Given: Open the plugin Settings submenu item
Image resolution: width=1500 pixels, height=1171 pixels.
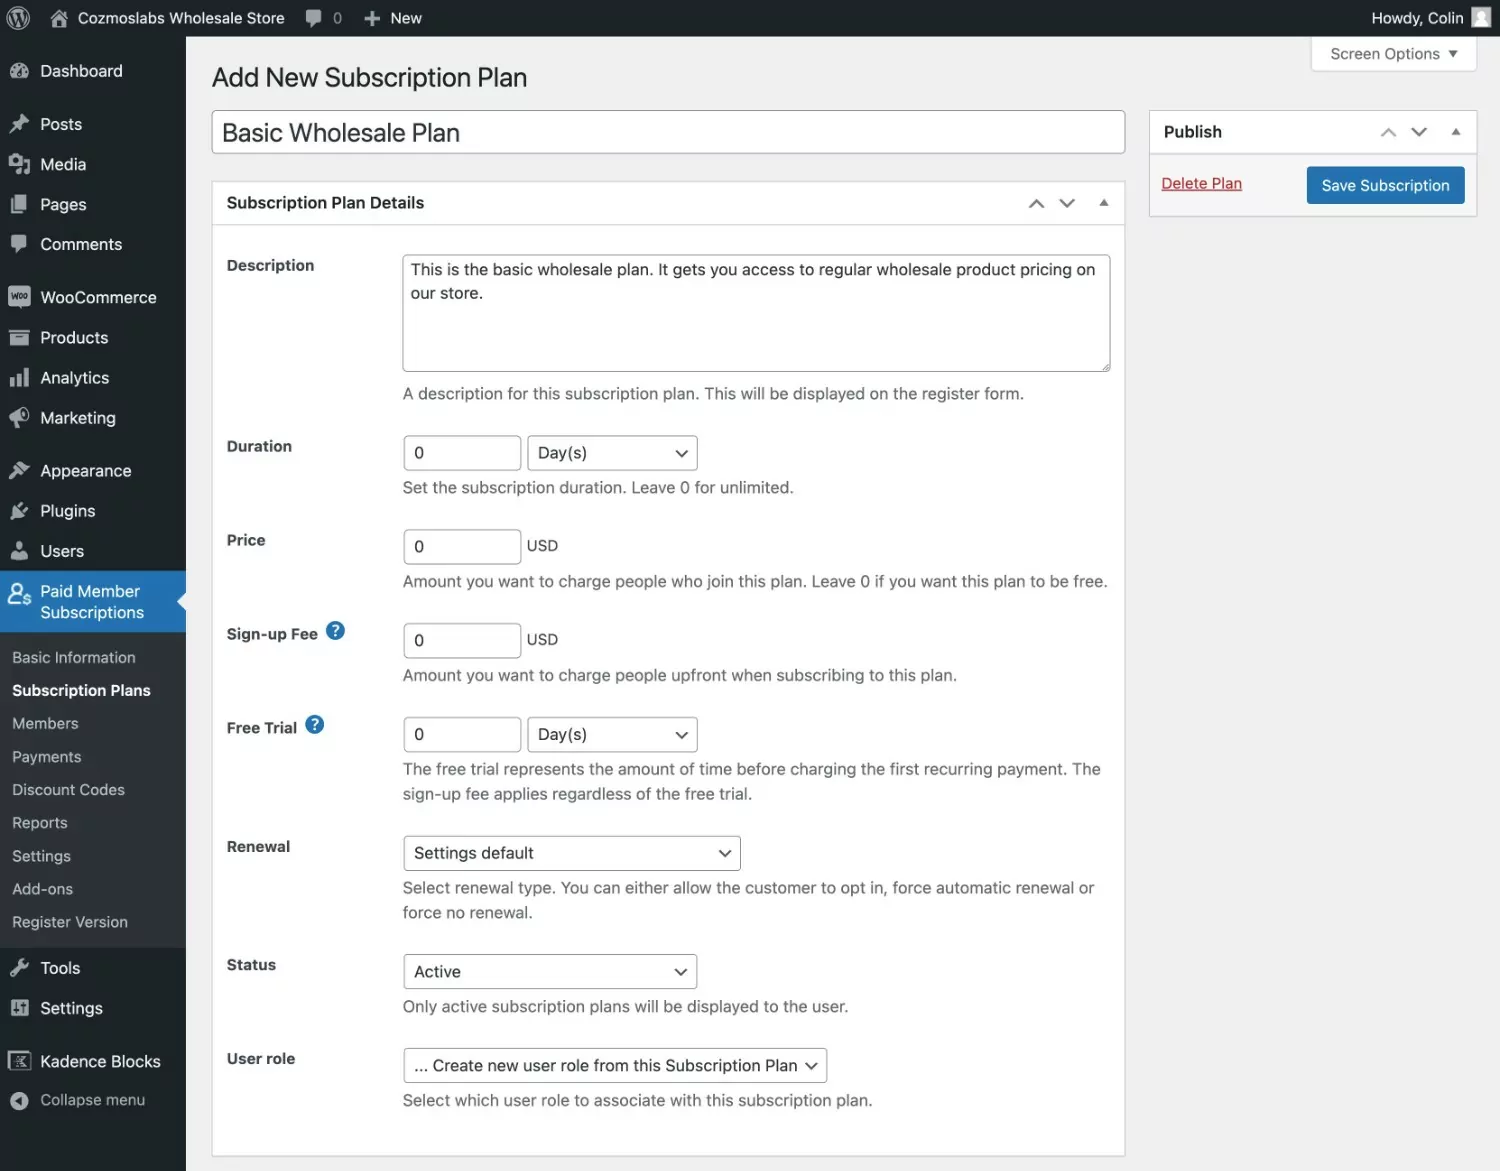Looking at the screenshot, I should point(41,856).
